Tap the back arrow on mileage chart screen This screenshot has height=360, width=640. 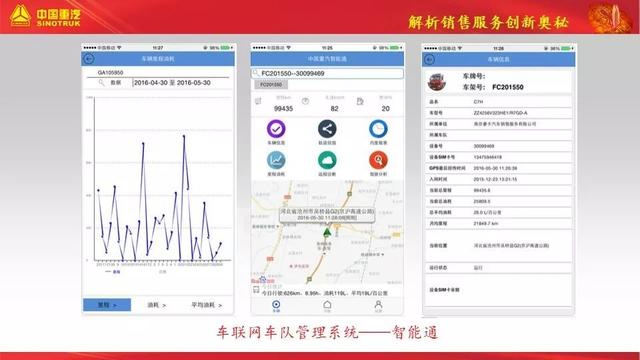(89, 59)
